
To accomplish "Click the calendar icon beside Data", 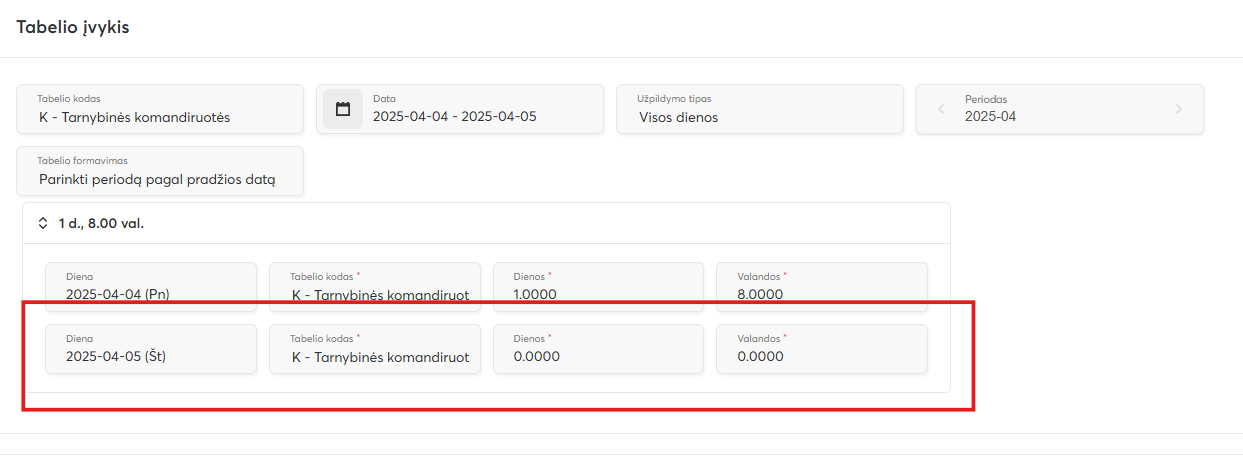I will pyautogui.click(x=343, y=109).
